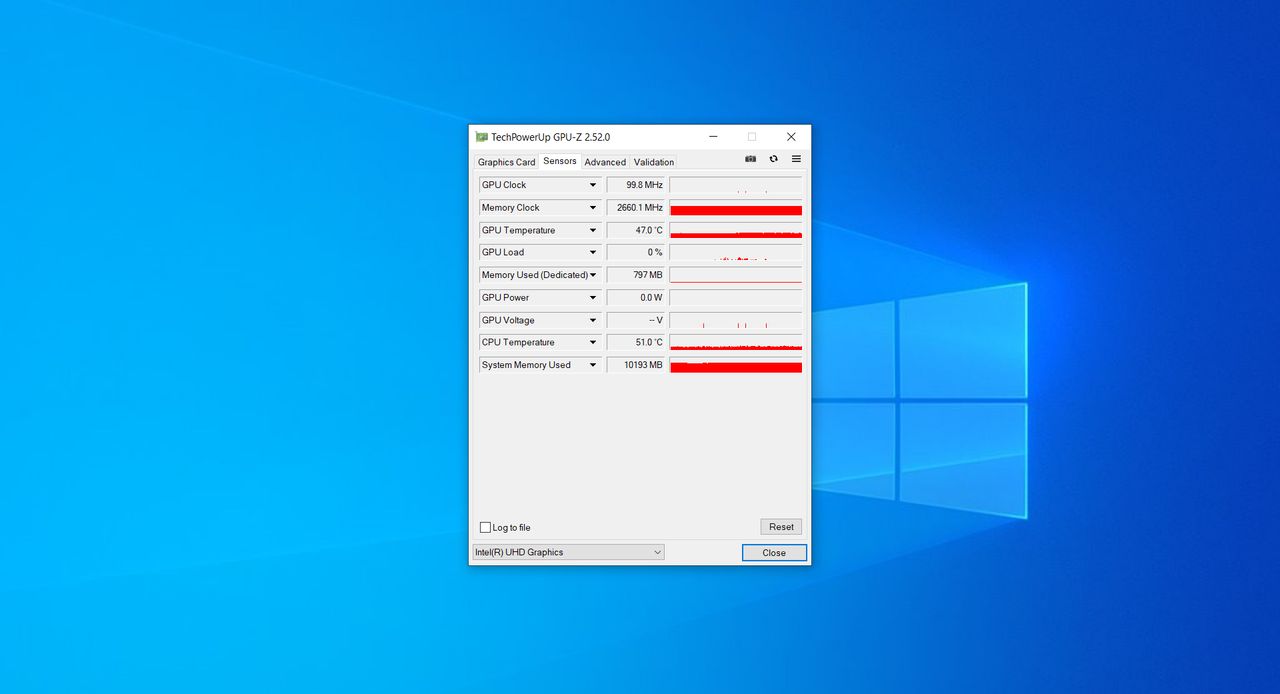Open the GPU-Z hamburger menu icon
Viewport: 1280px width, 694px height.
click(796, 159)
